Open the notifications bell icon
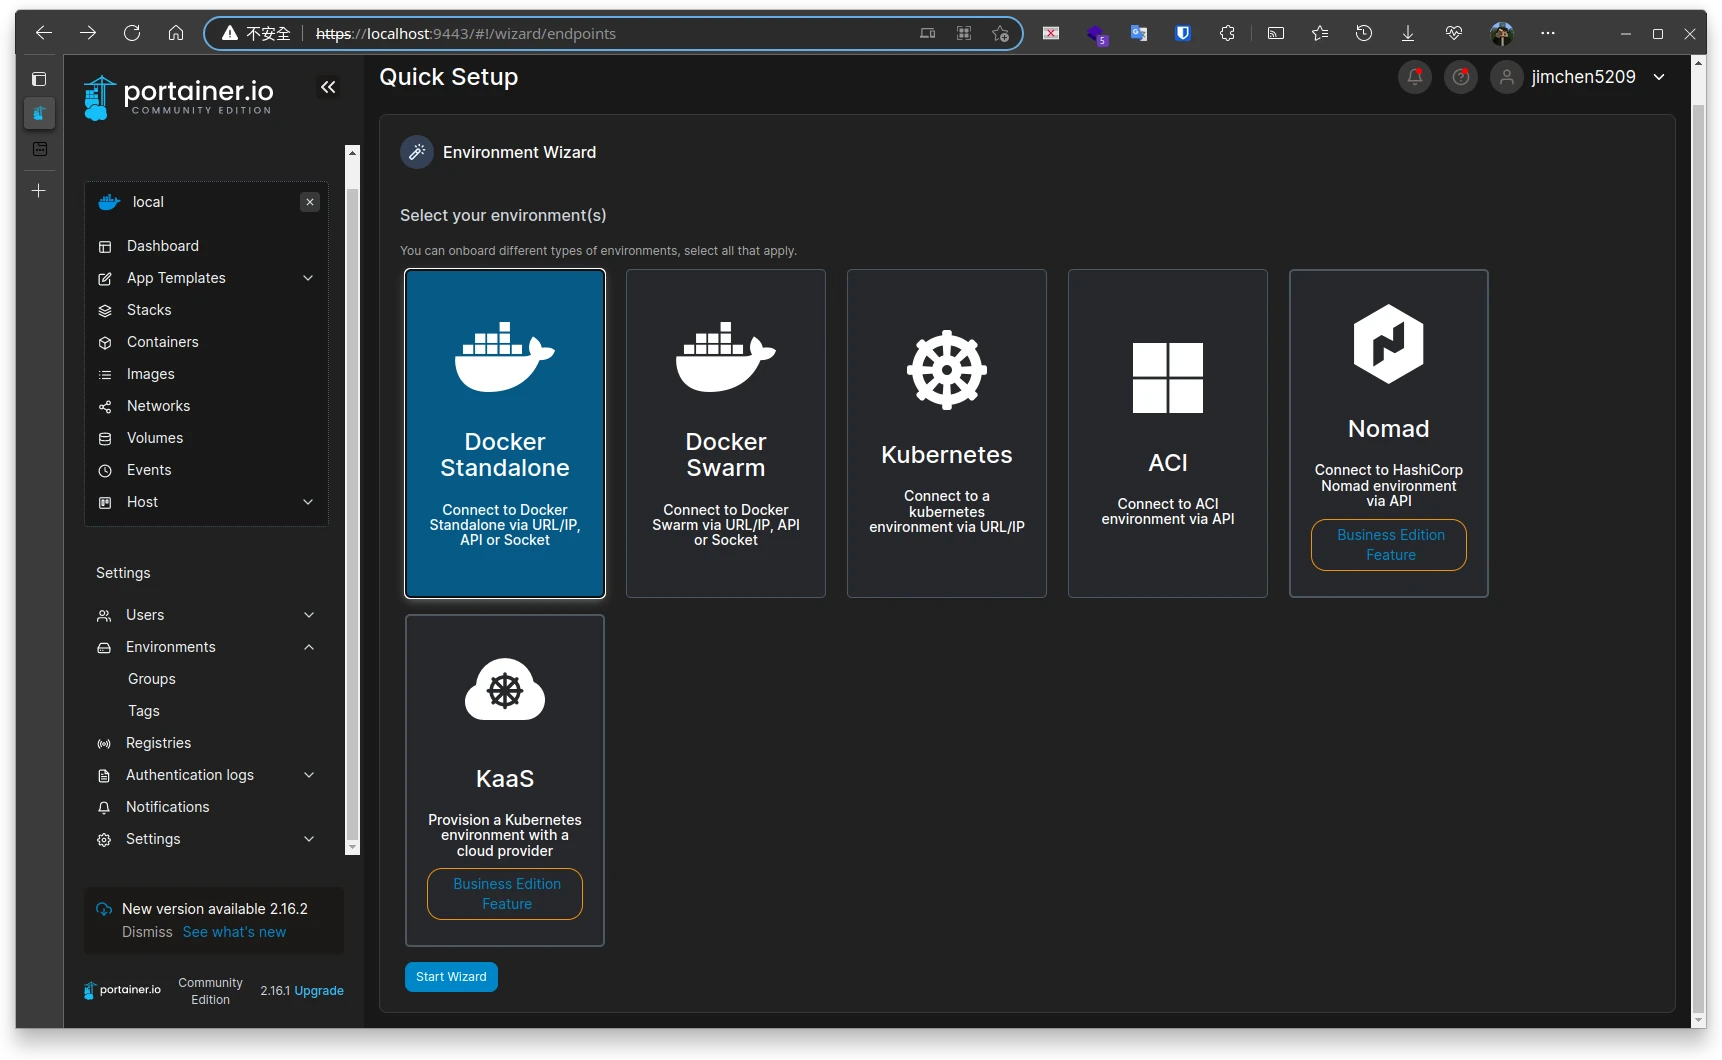This screenshot has width=1722, height=1060. click(x=1414, y=77)
